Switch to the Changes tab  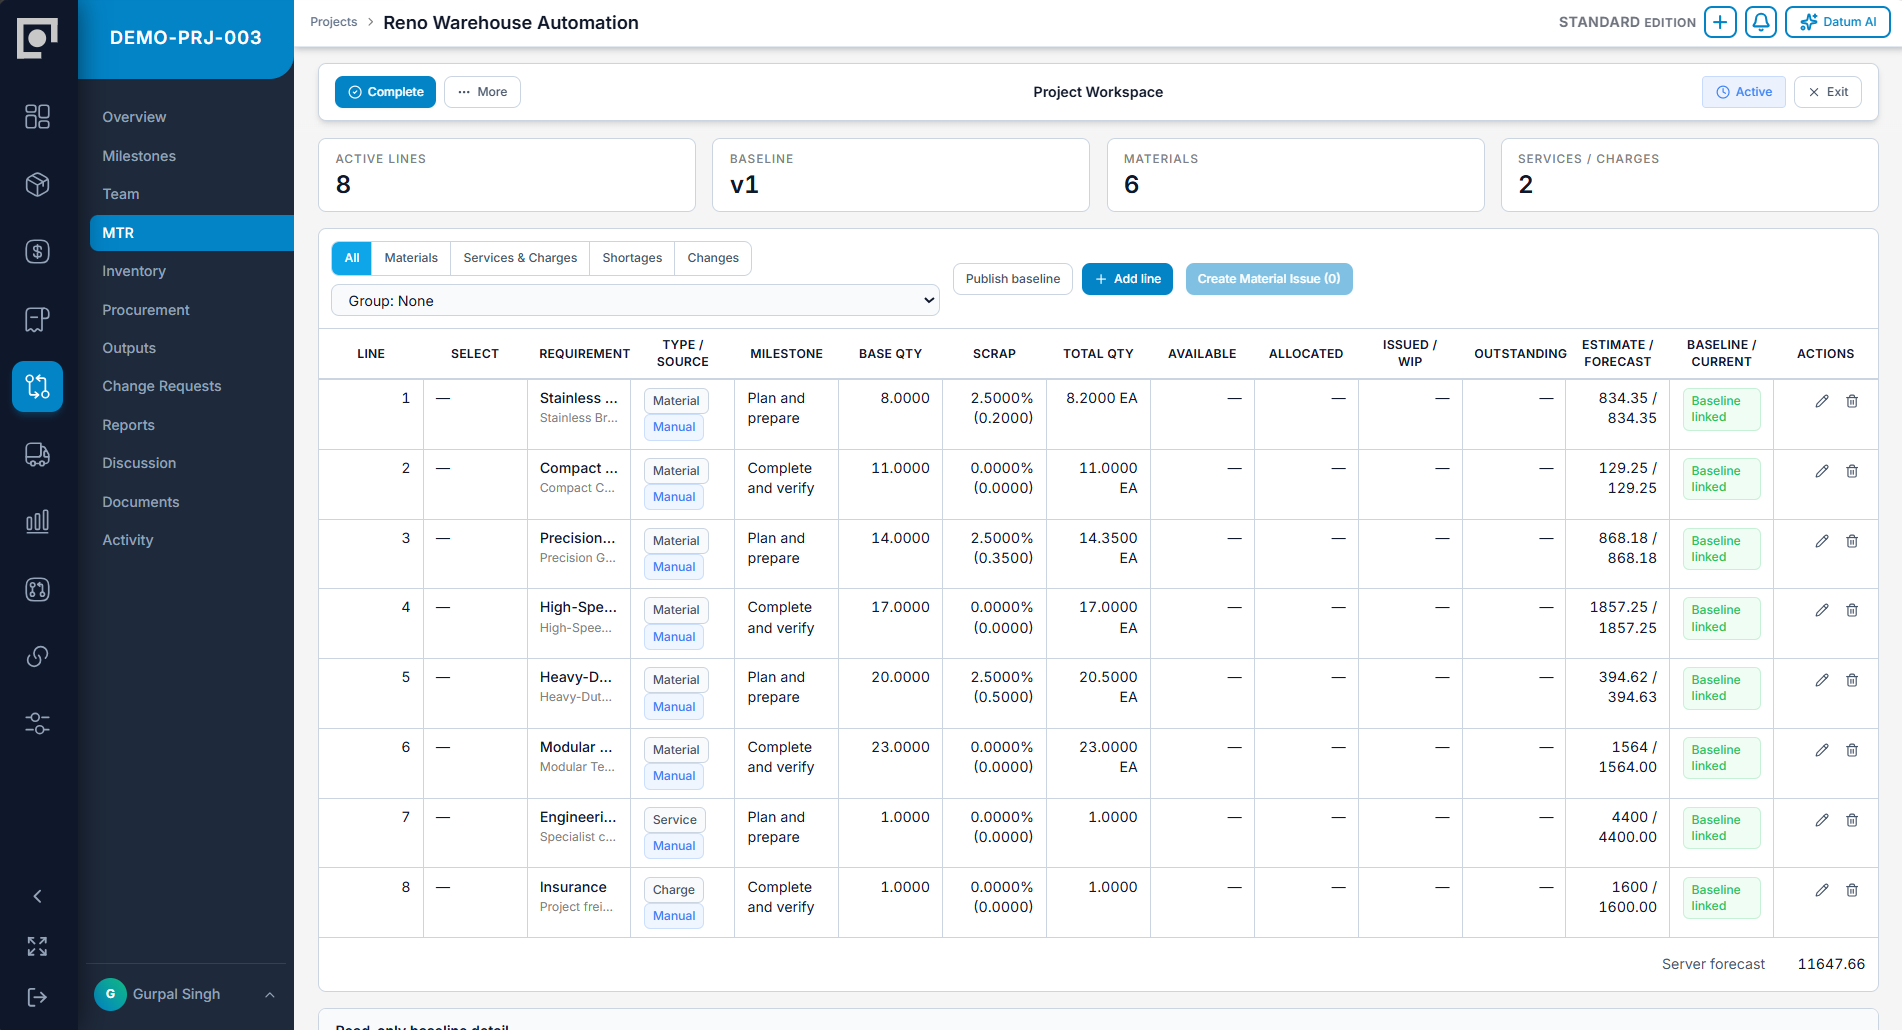(x=713, y=258)
